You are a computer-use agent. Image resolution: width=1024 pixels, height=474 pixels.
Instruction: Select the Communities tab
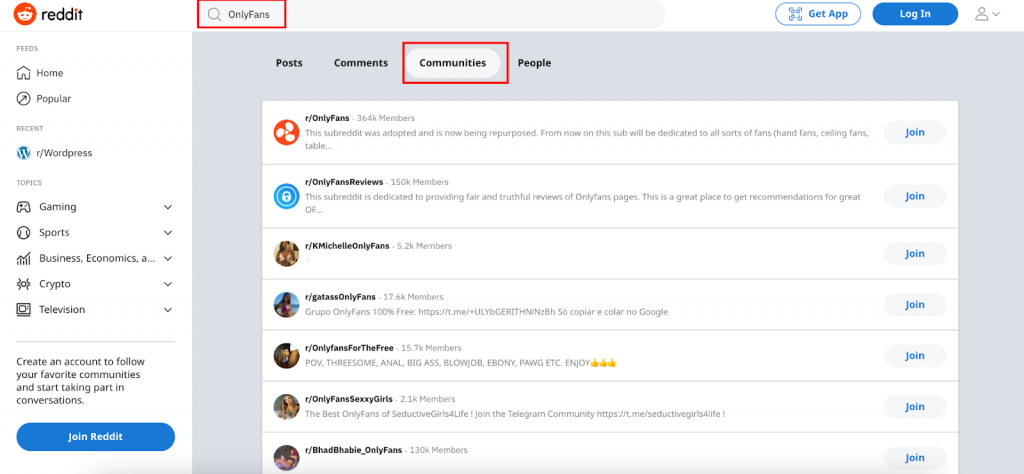click(x=453, y=63)
